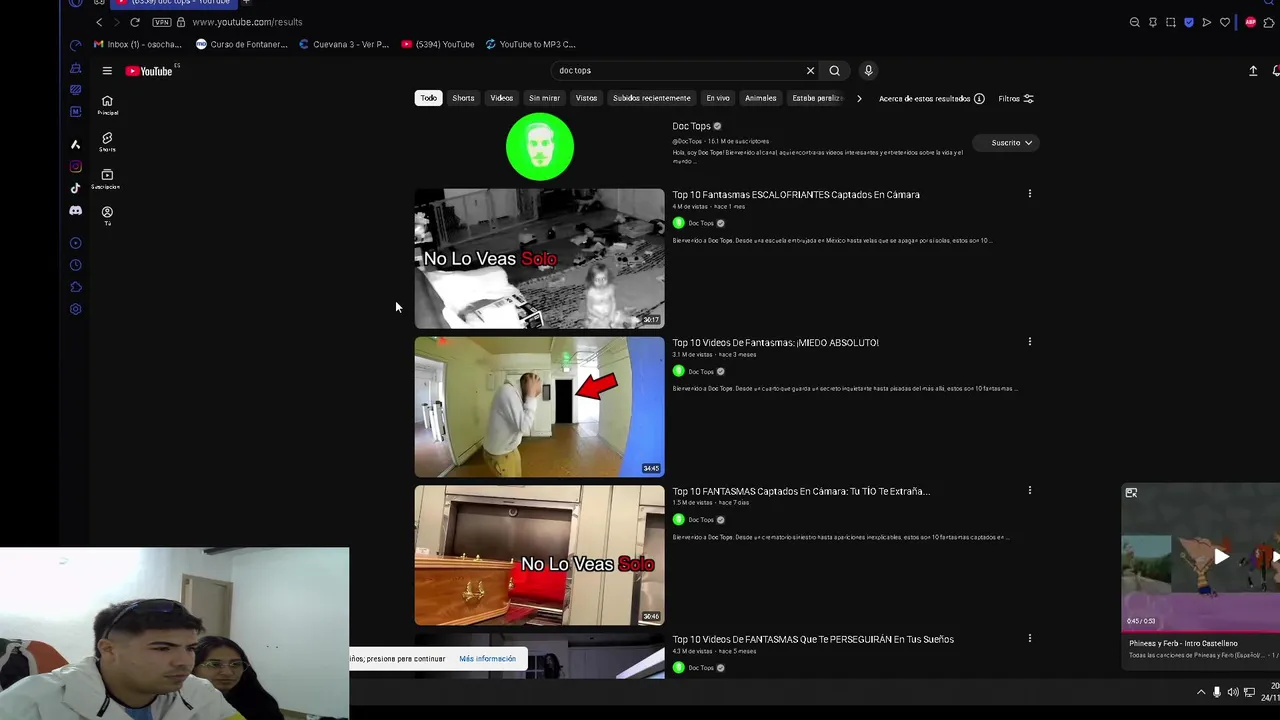Open options for ¡MIEDO ABSOLUTO! video
Viewport: 1280px width, 720px height.
(1029, 342)
